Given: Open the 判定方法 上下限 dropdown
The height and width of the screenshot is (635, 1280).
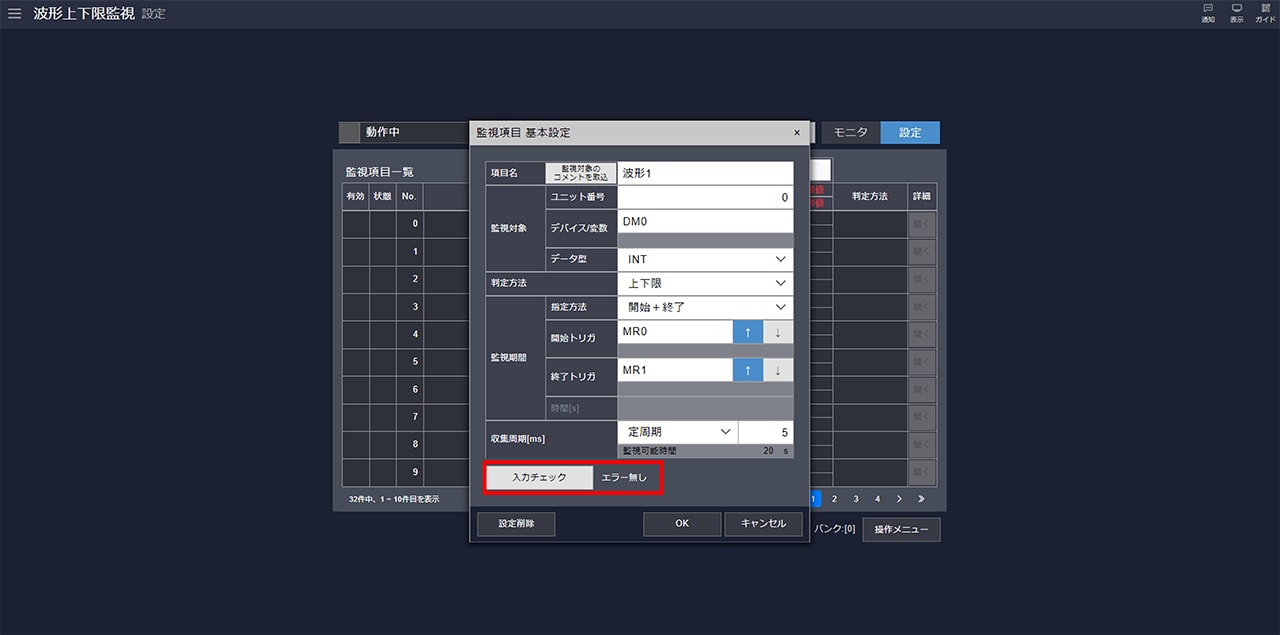Looking at the screenshot, I should pyautogui.click(x=705, y=283).
